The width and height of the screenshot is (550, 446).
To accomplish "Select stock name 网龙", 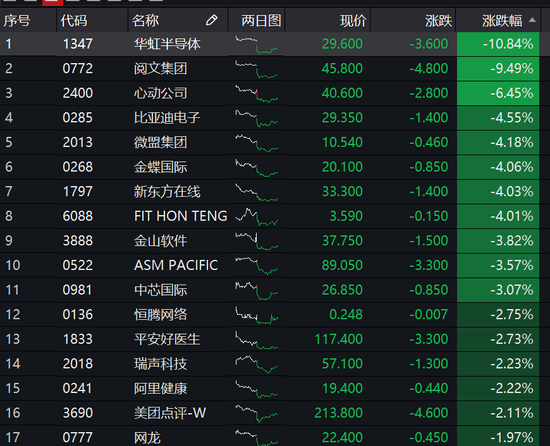I will coord(147,438).
